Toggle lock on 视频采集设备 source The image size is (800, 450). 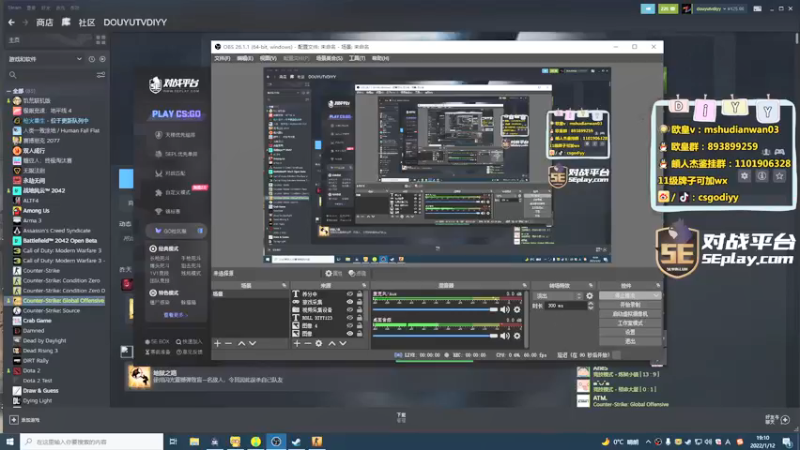tap(360, 310)
